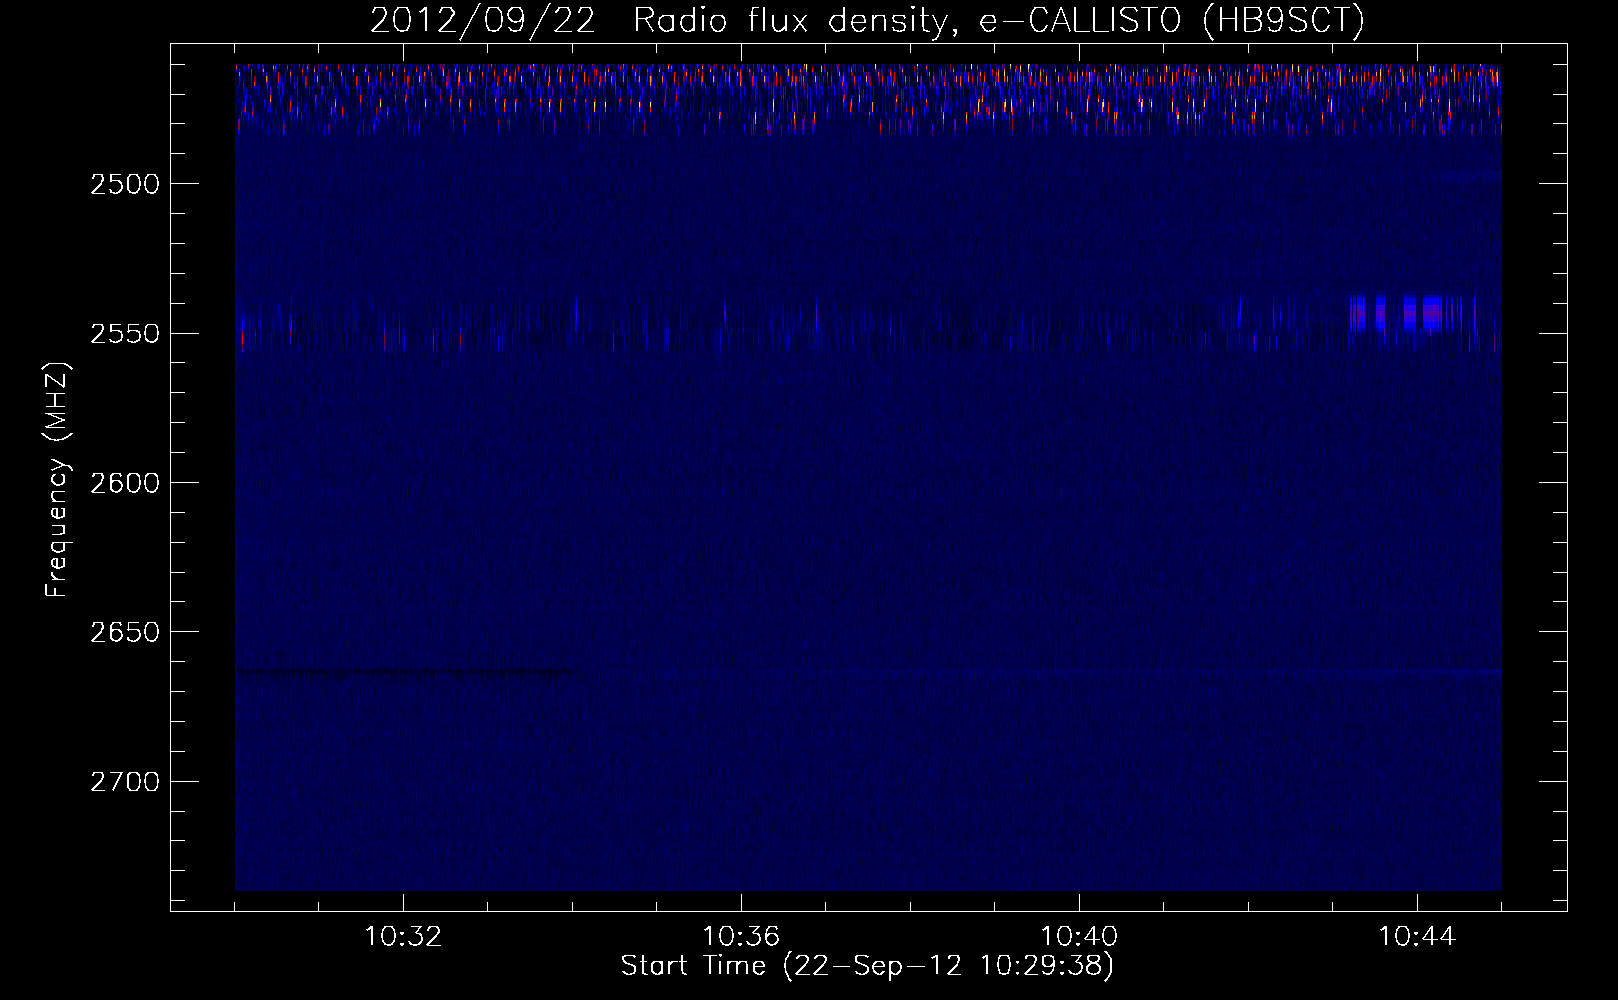Click the 10:40 time axis label

1079,937
